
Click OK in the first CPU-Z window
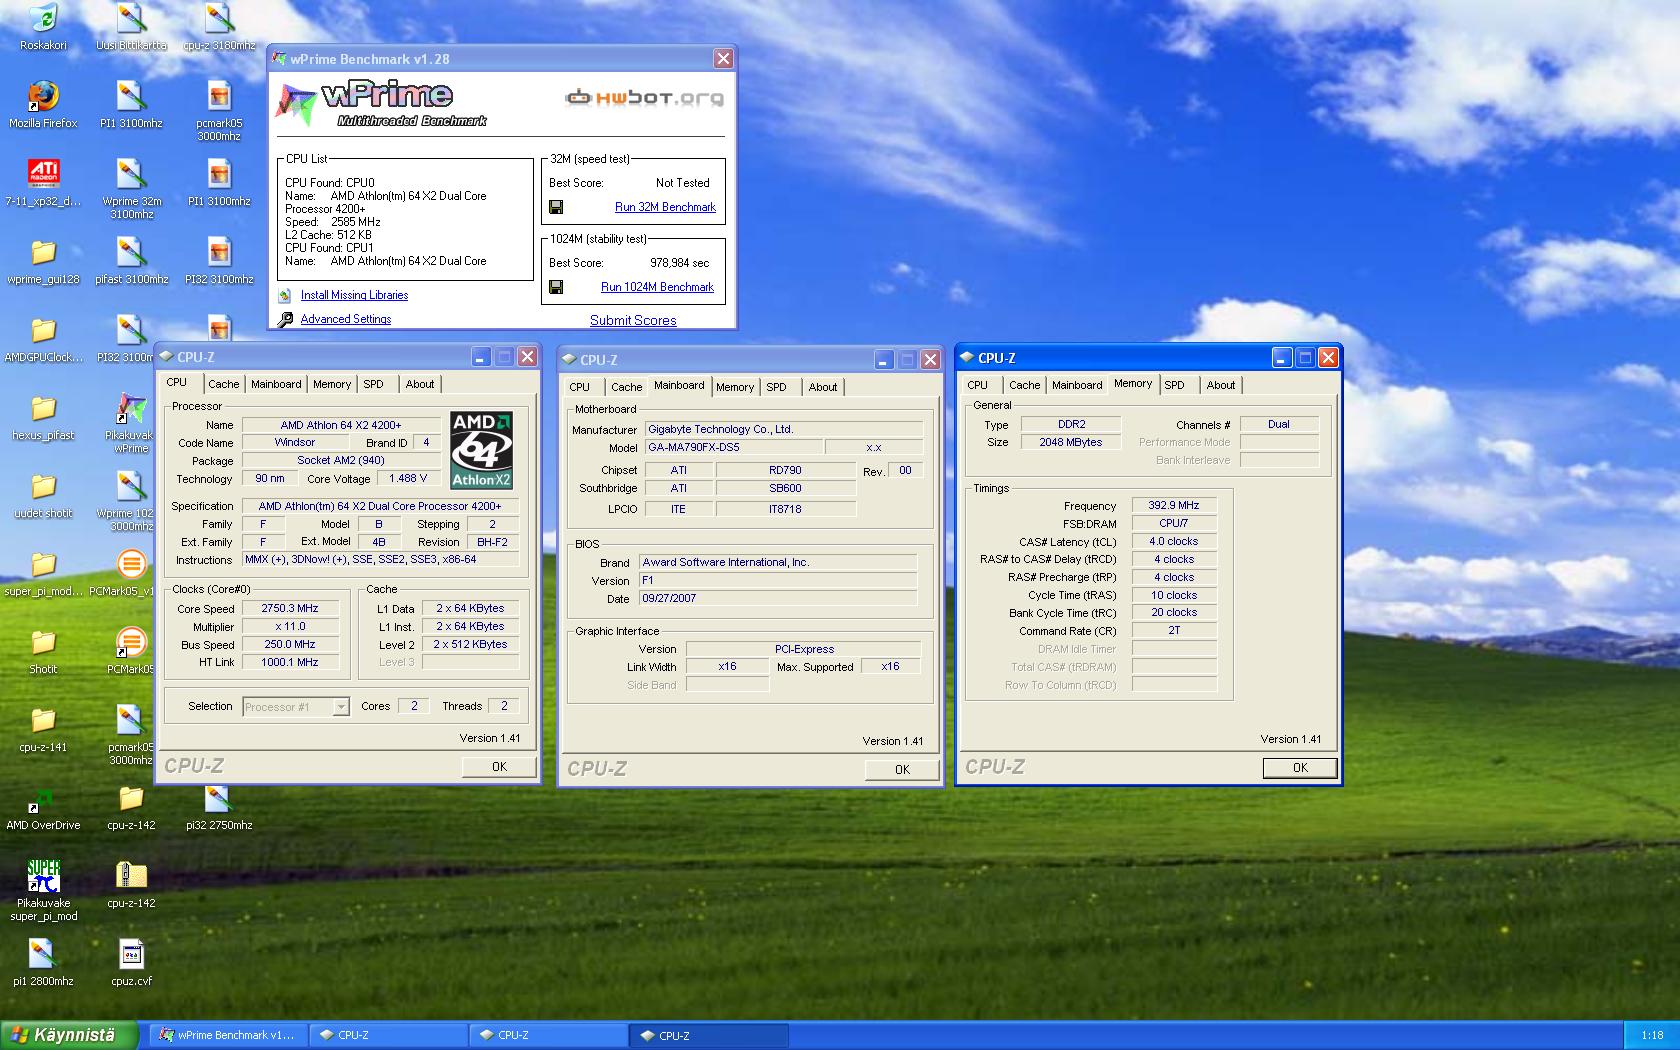[x=499, y=767]
